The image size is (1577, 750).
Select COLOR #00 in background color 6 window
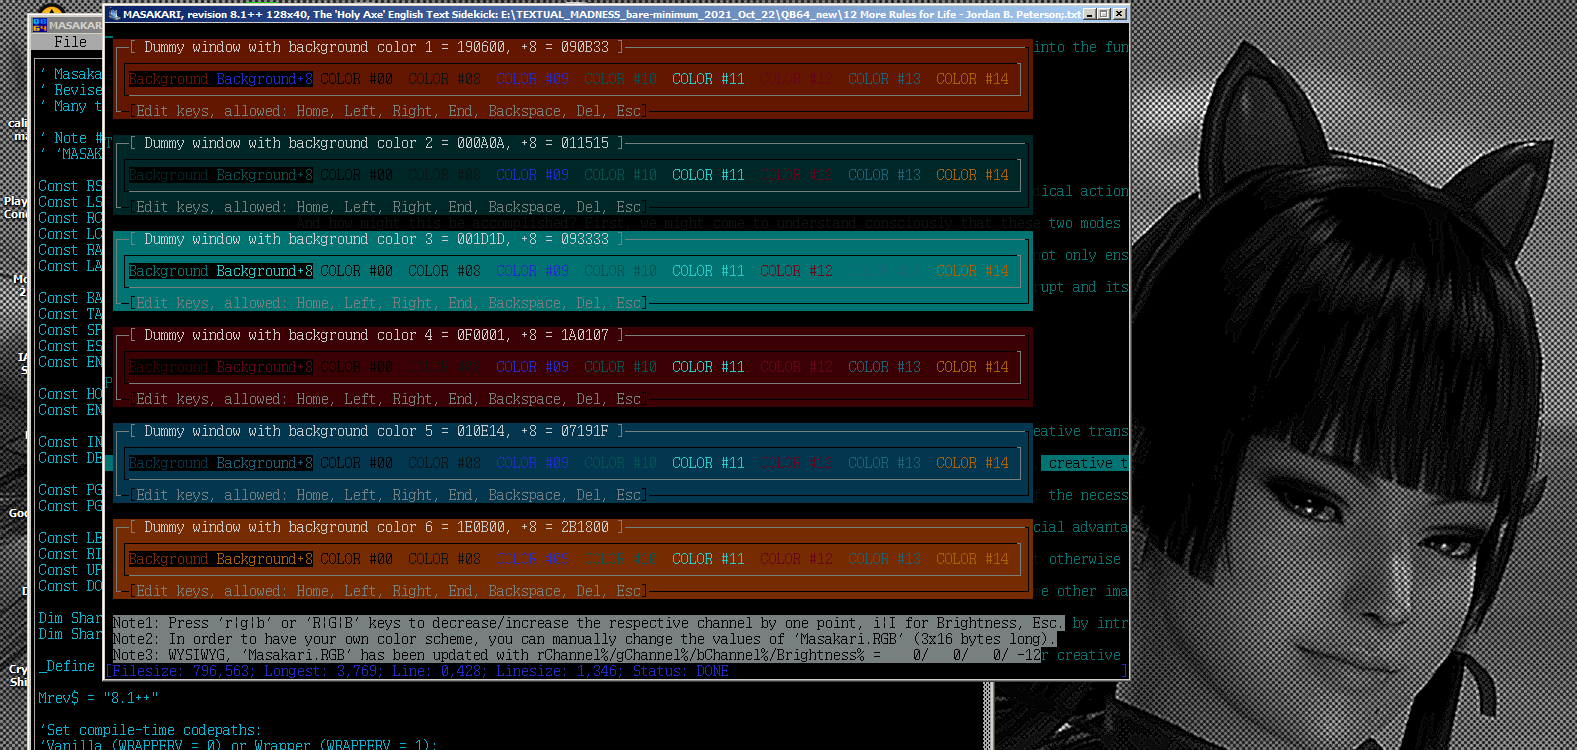(356, 559)
